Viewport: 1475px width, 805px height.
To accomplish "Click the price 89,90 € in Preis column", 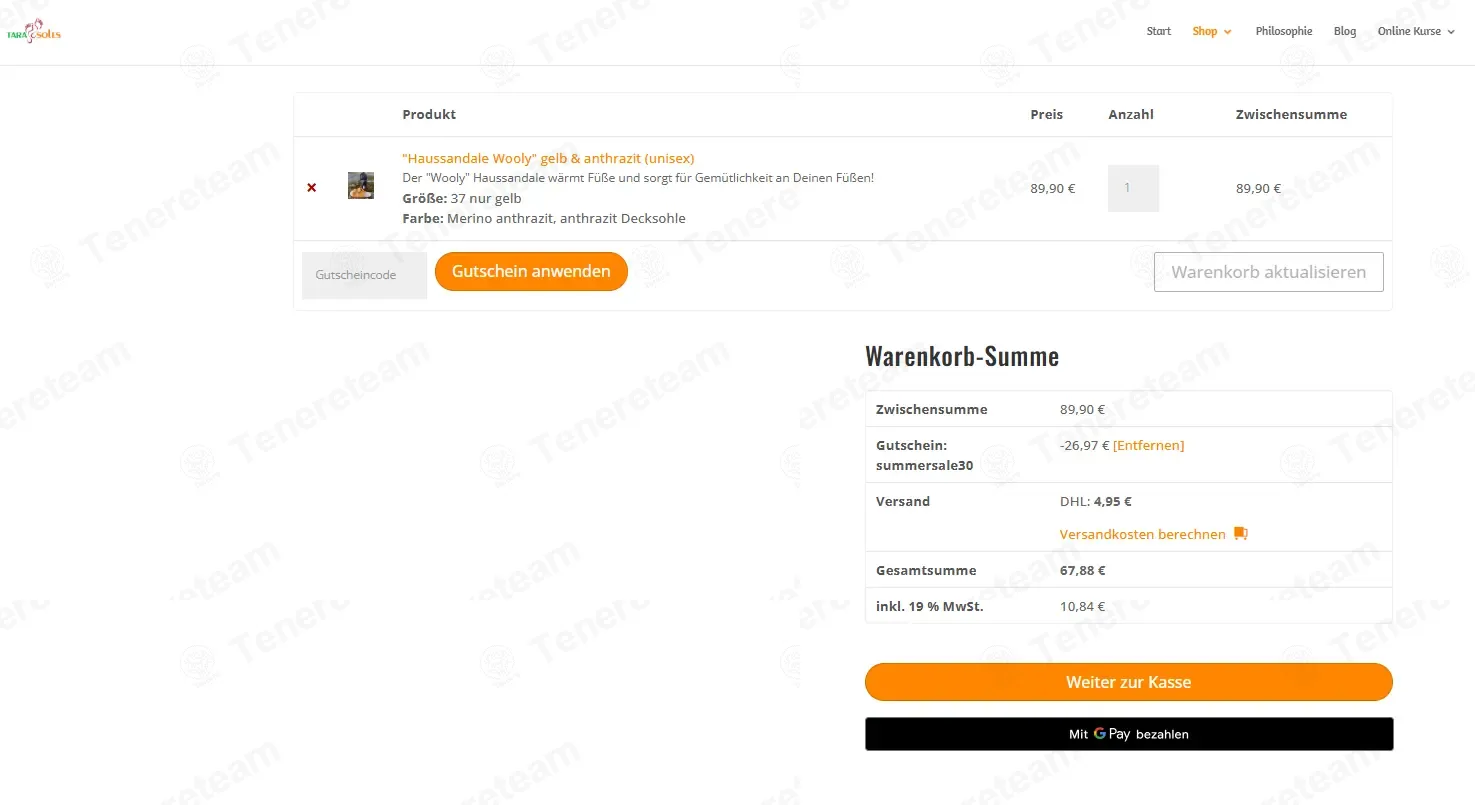I will [x=1053, y=188].
